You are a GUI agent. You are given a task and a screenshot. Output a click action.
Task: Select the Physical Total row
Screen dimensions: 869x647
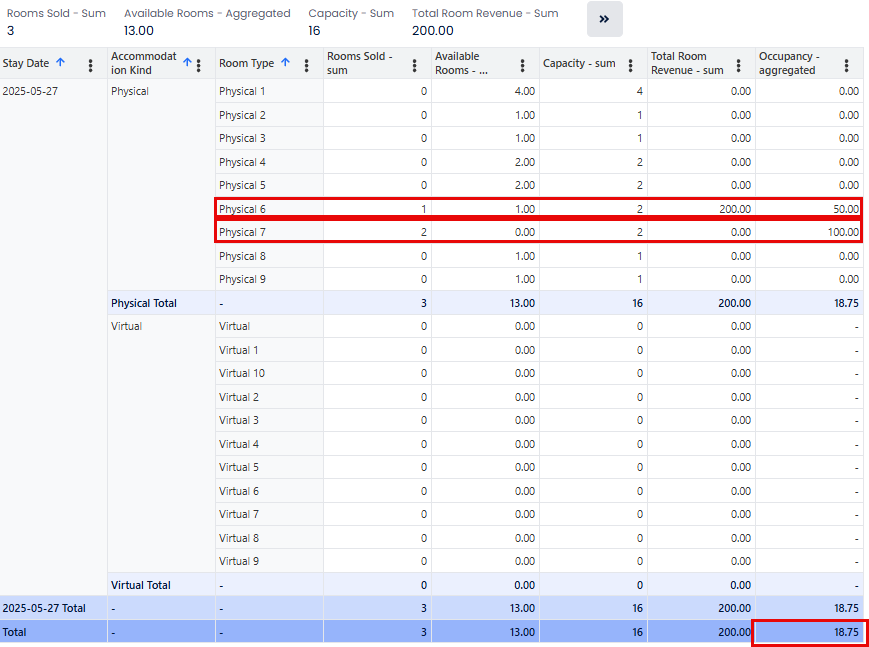[x=144, y=303]
